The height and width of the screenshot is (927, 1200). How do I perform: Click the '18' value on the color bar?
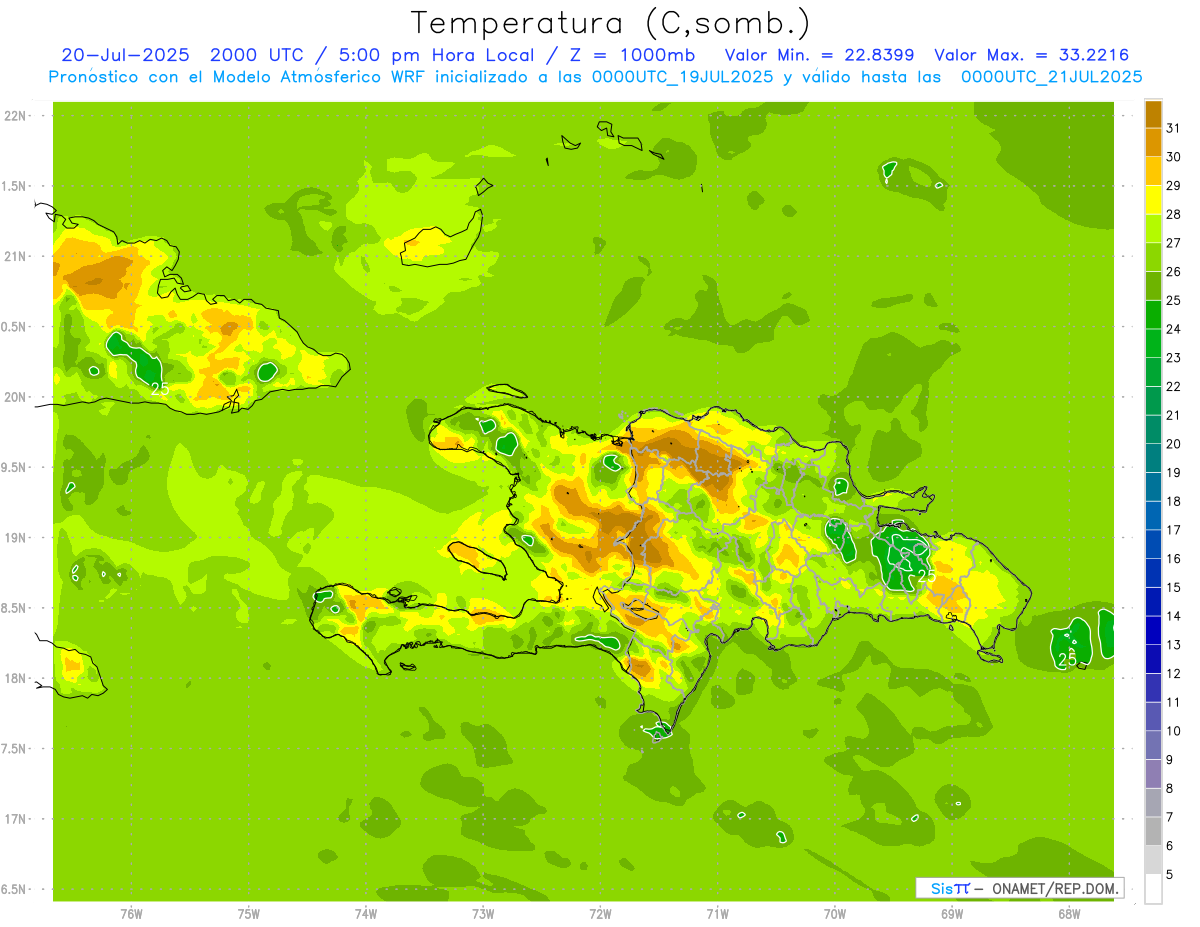pos(1174,501)
